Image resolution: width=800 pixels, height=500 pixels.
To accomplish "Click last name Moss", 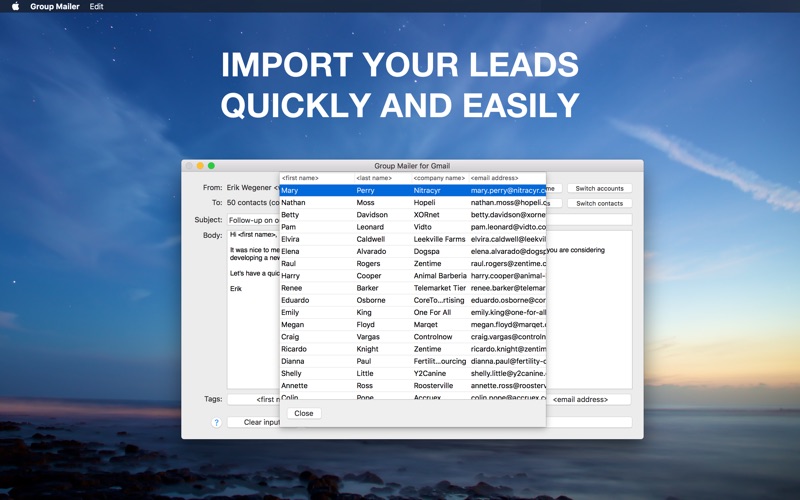I will tap(365, 203).
